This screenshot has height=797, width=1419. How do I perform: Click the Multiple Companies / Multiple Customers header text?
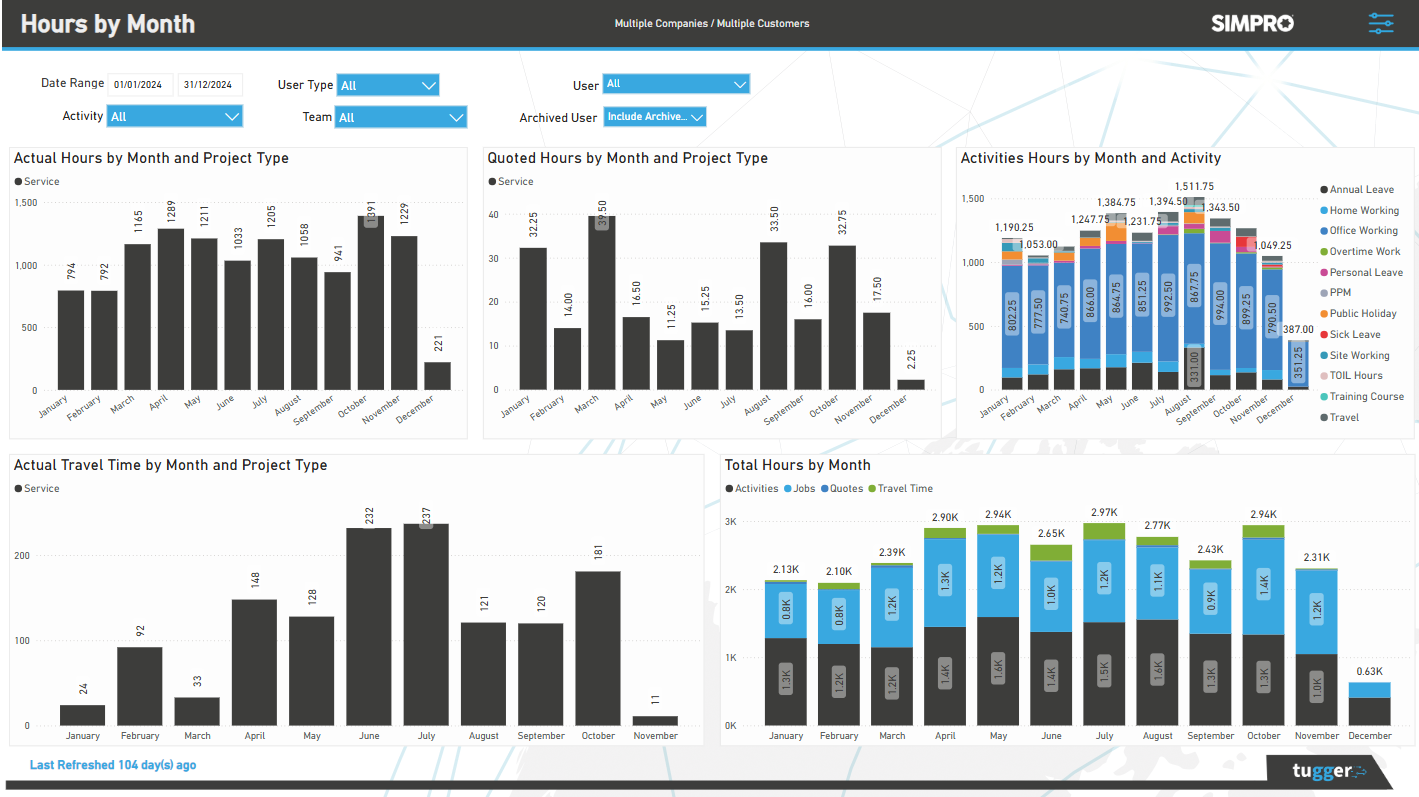coord(711,22)
